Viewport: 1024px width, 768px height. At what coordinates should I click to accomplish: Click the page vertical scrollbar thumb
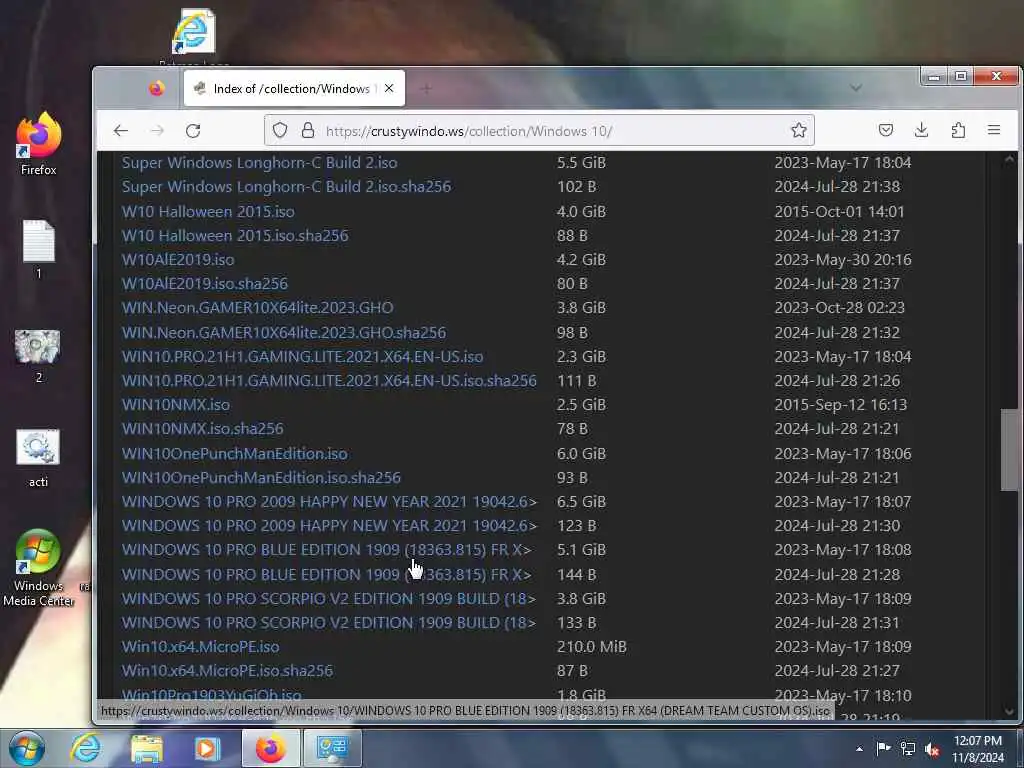pyautogui.click(x=1010, y=449)
